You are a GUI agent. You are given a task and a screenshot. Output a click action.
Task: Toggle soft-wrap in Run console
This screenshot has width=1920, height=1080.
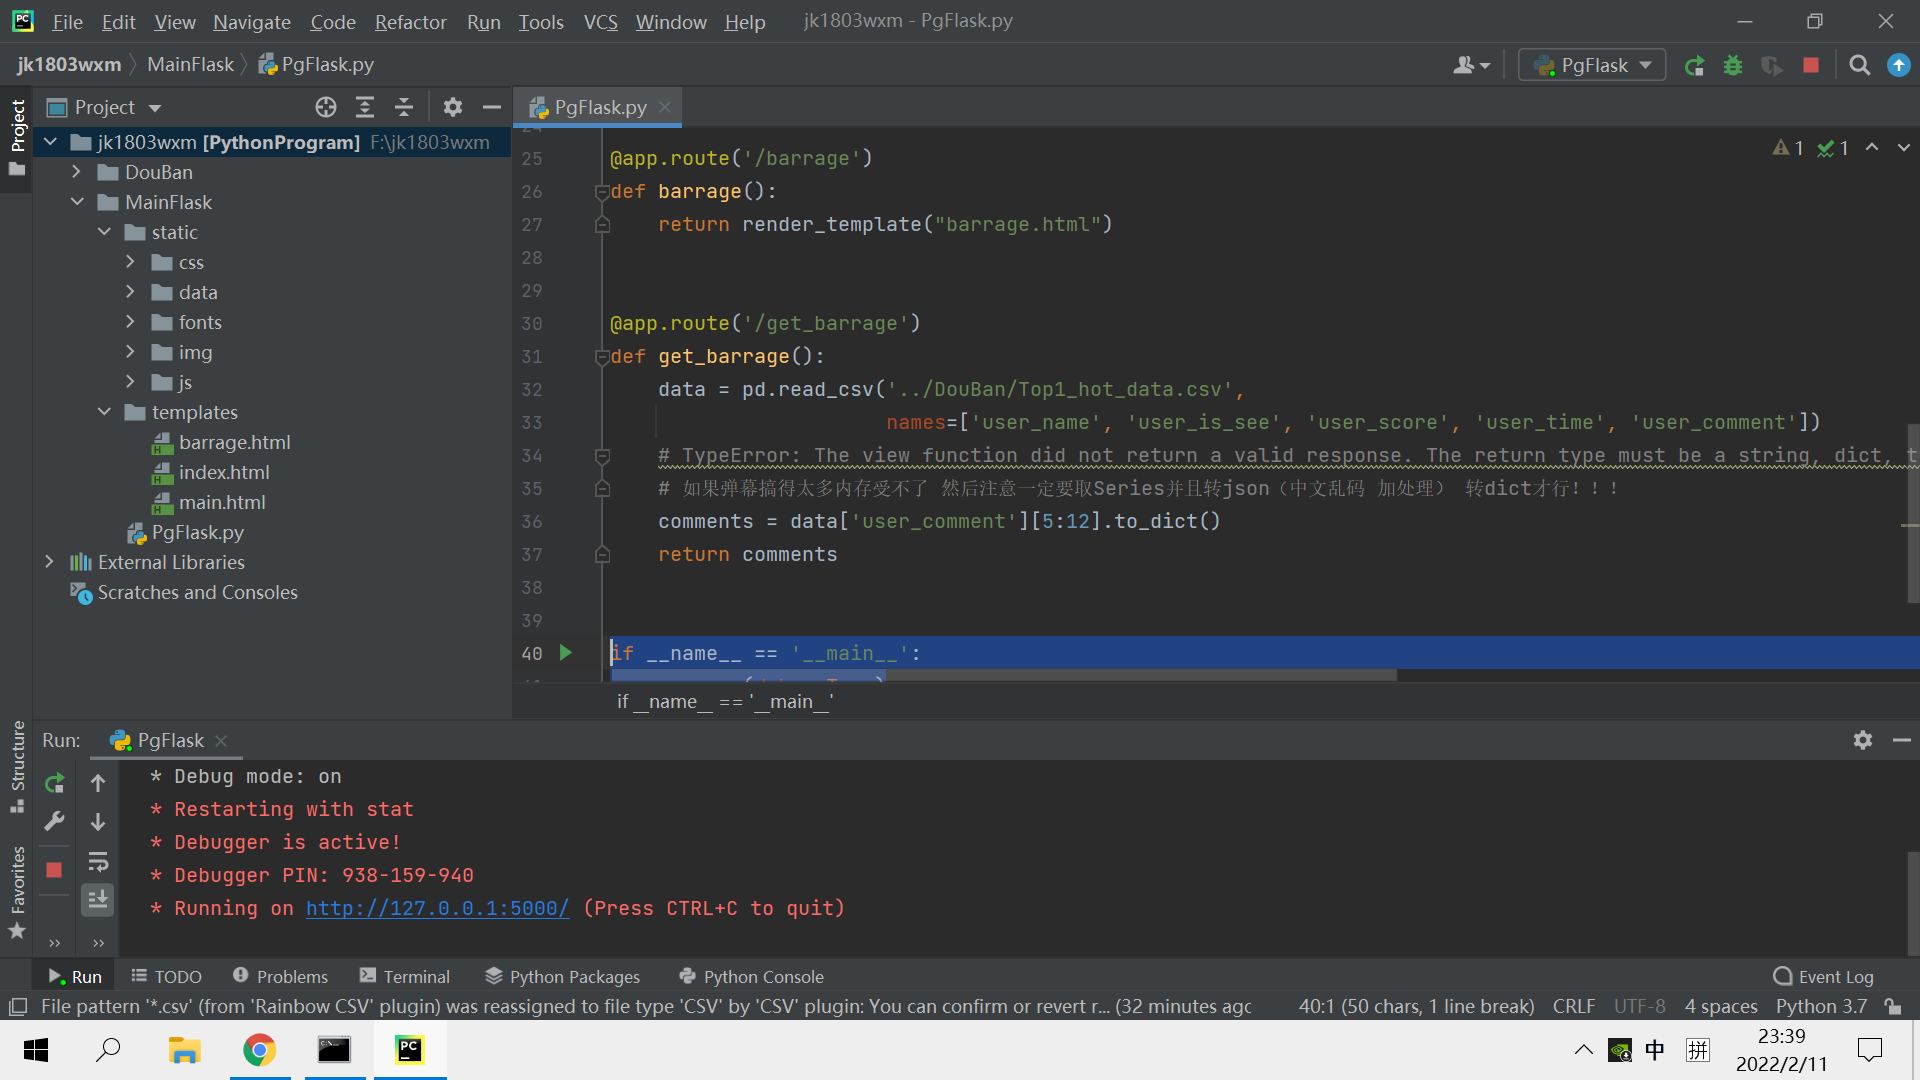[98, 862]
